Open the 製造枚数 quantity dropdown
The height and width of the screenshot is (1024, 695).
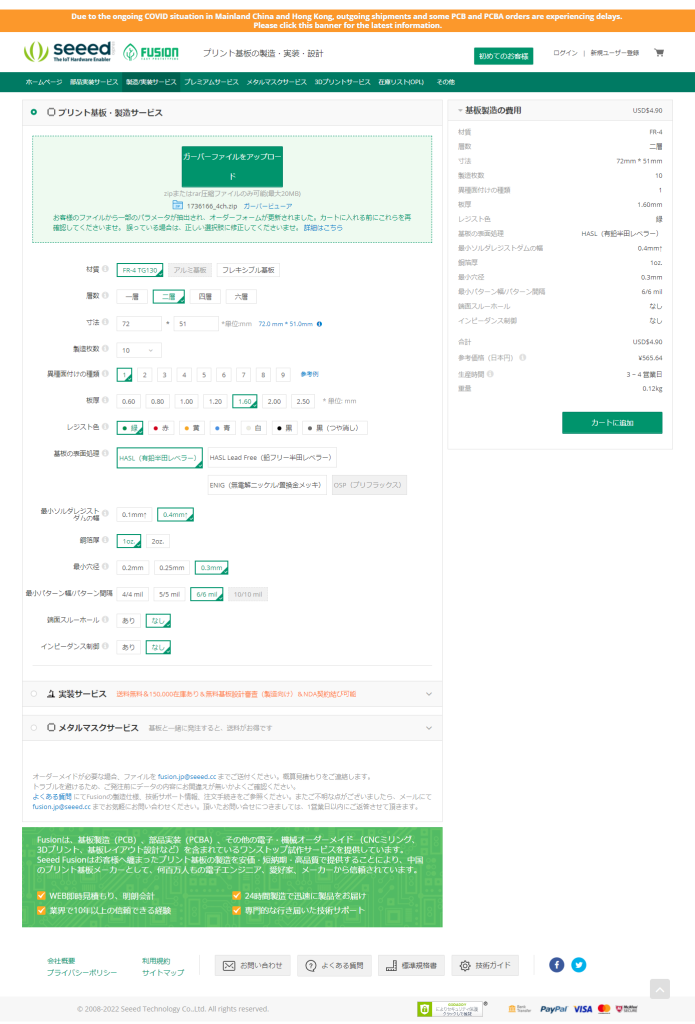click(139, 350)
